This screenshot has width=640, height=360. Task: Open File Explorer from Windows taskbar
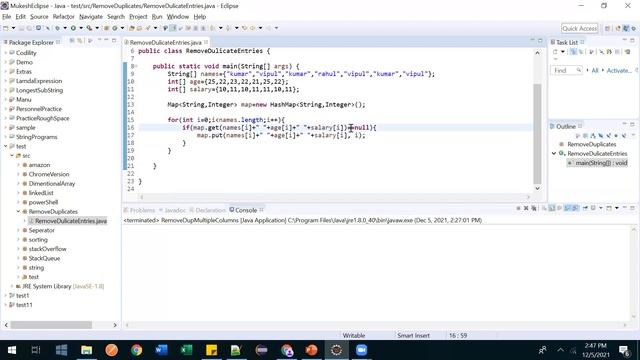pyautogui.click(x=87, y=350)
